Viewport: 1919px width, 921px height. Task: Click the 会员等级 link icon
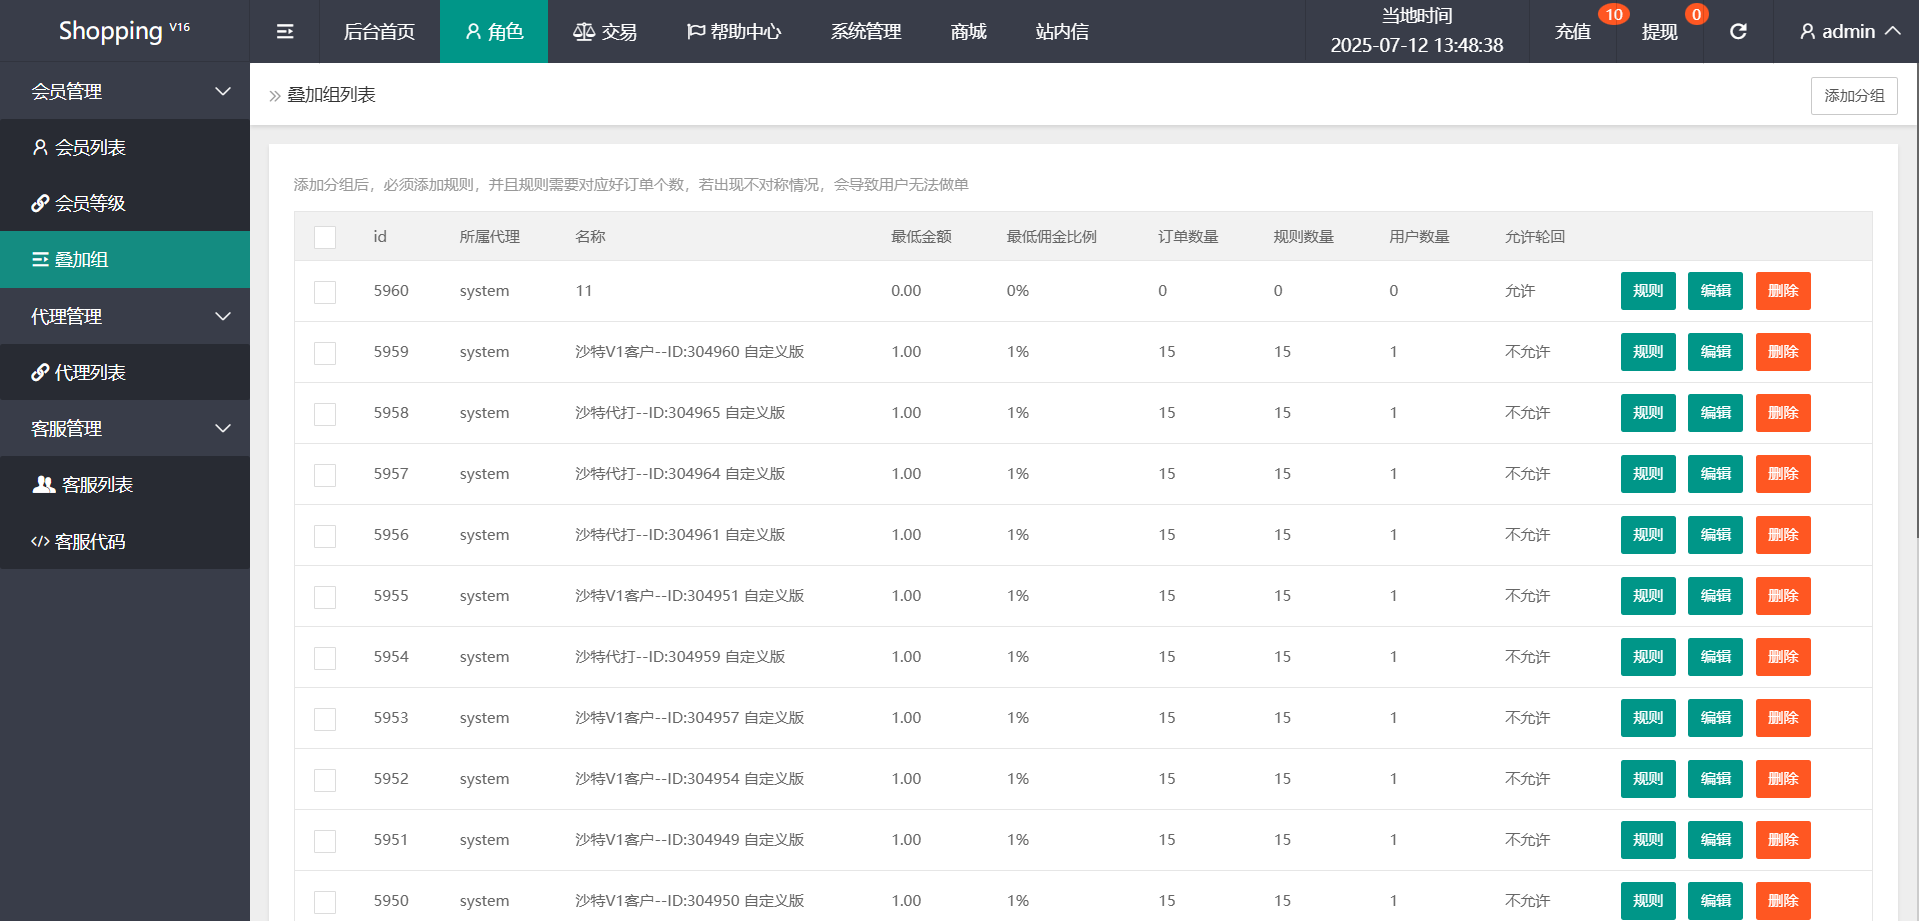coord(40,203)
